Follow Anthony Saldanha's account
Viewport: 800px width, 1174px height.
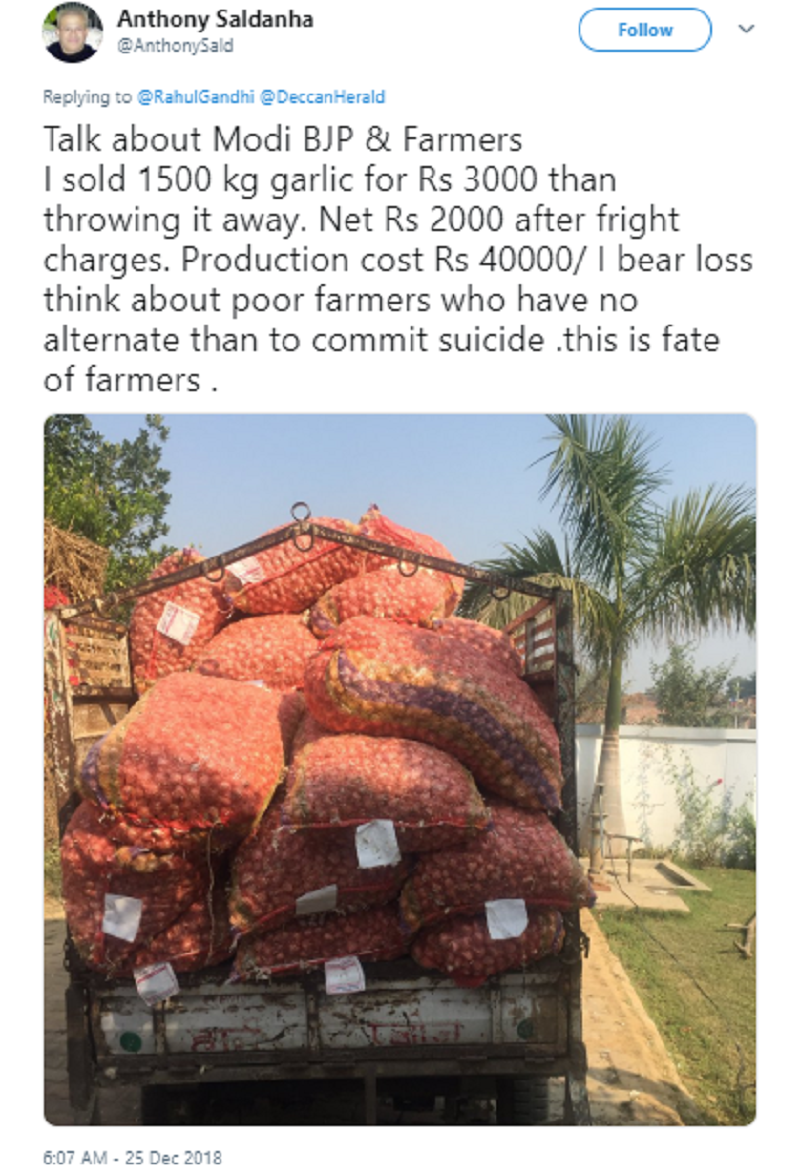(x=644, y=30)
